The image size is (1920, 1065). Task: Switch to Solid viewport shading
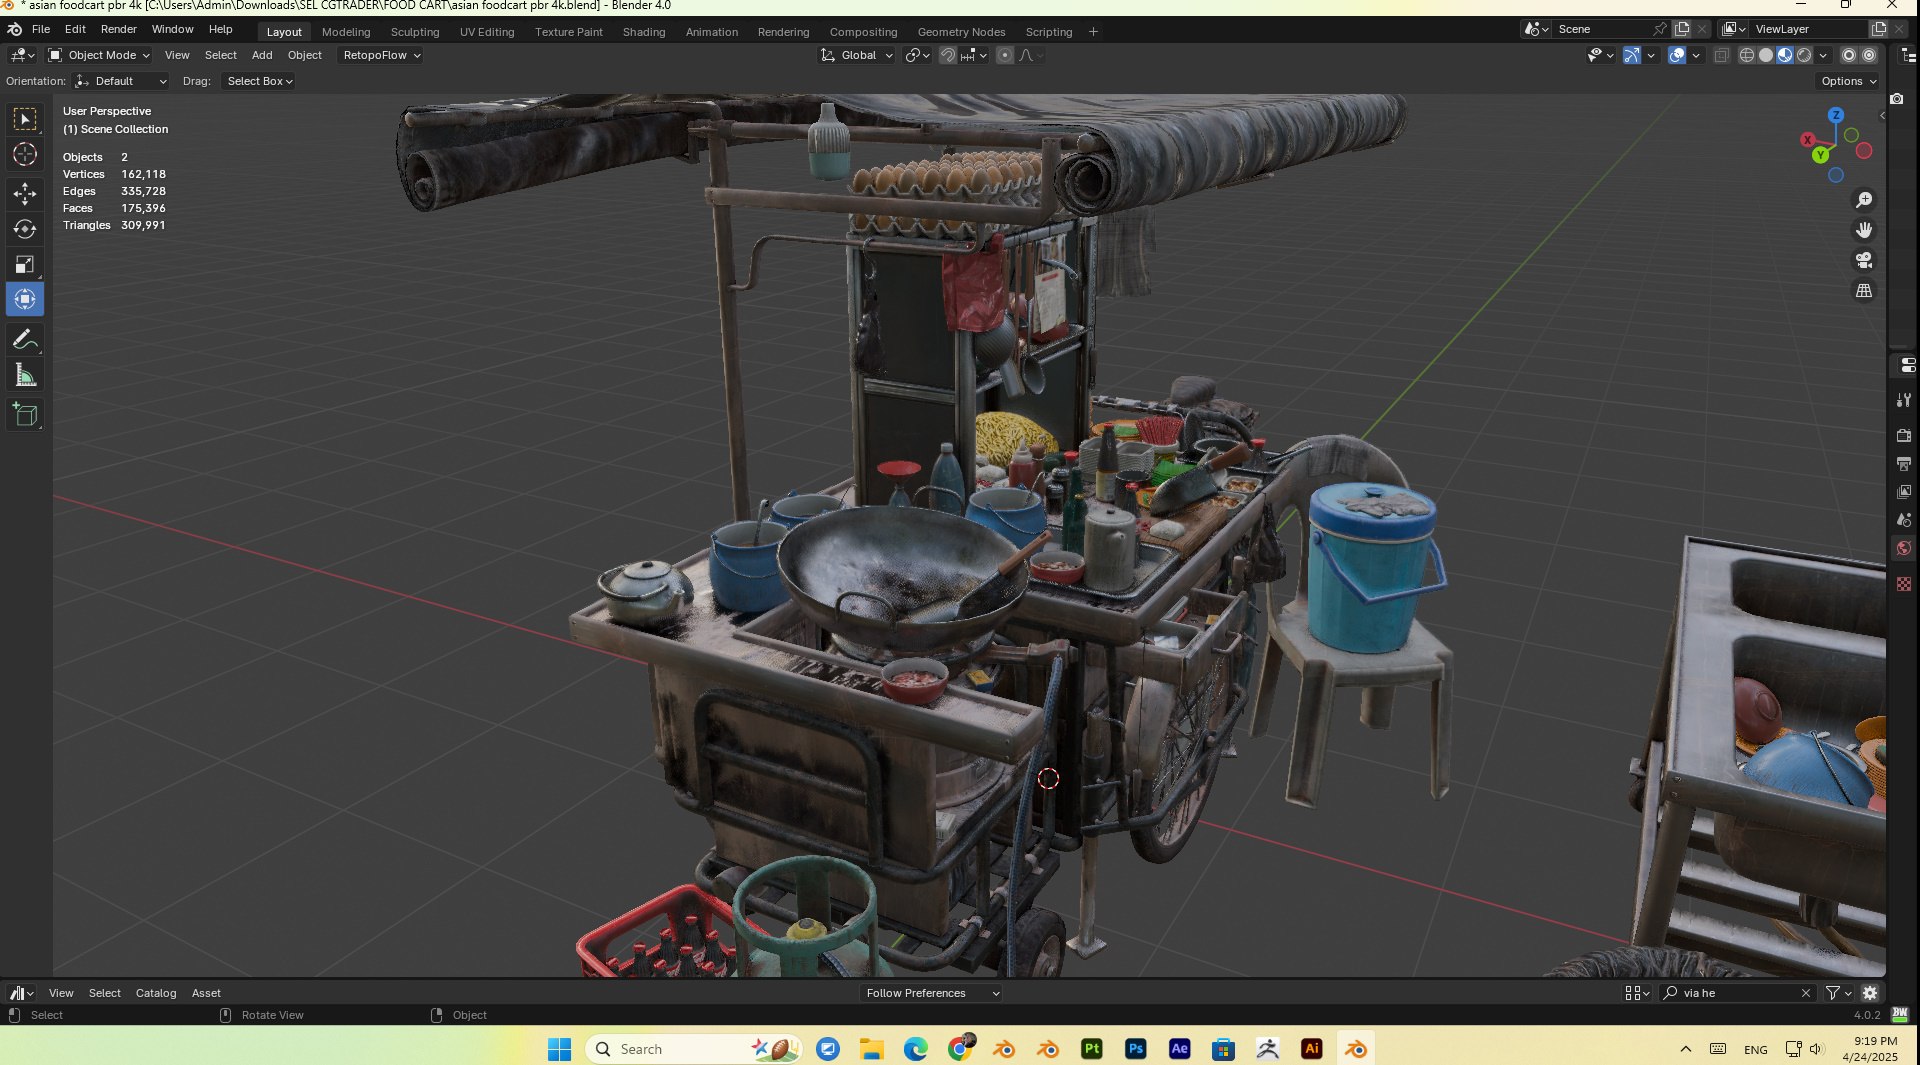(1766, 55)
